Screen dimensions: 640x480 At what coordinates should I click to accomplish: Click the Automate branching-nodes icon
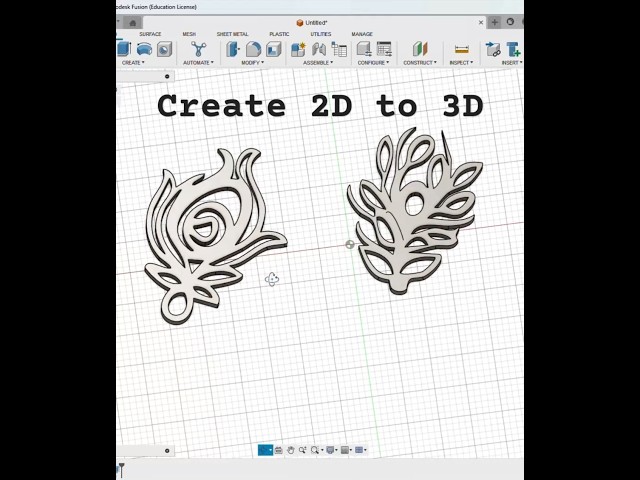click(x=198, y=49)
